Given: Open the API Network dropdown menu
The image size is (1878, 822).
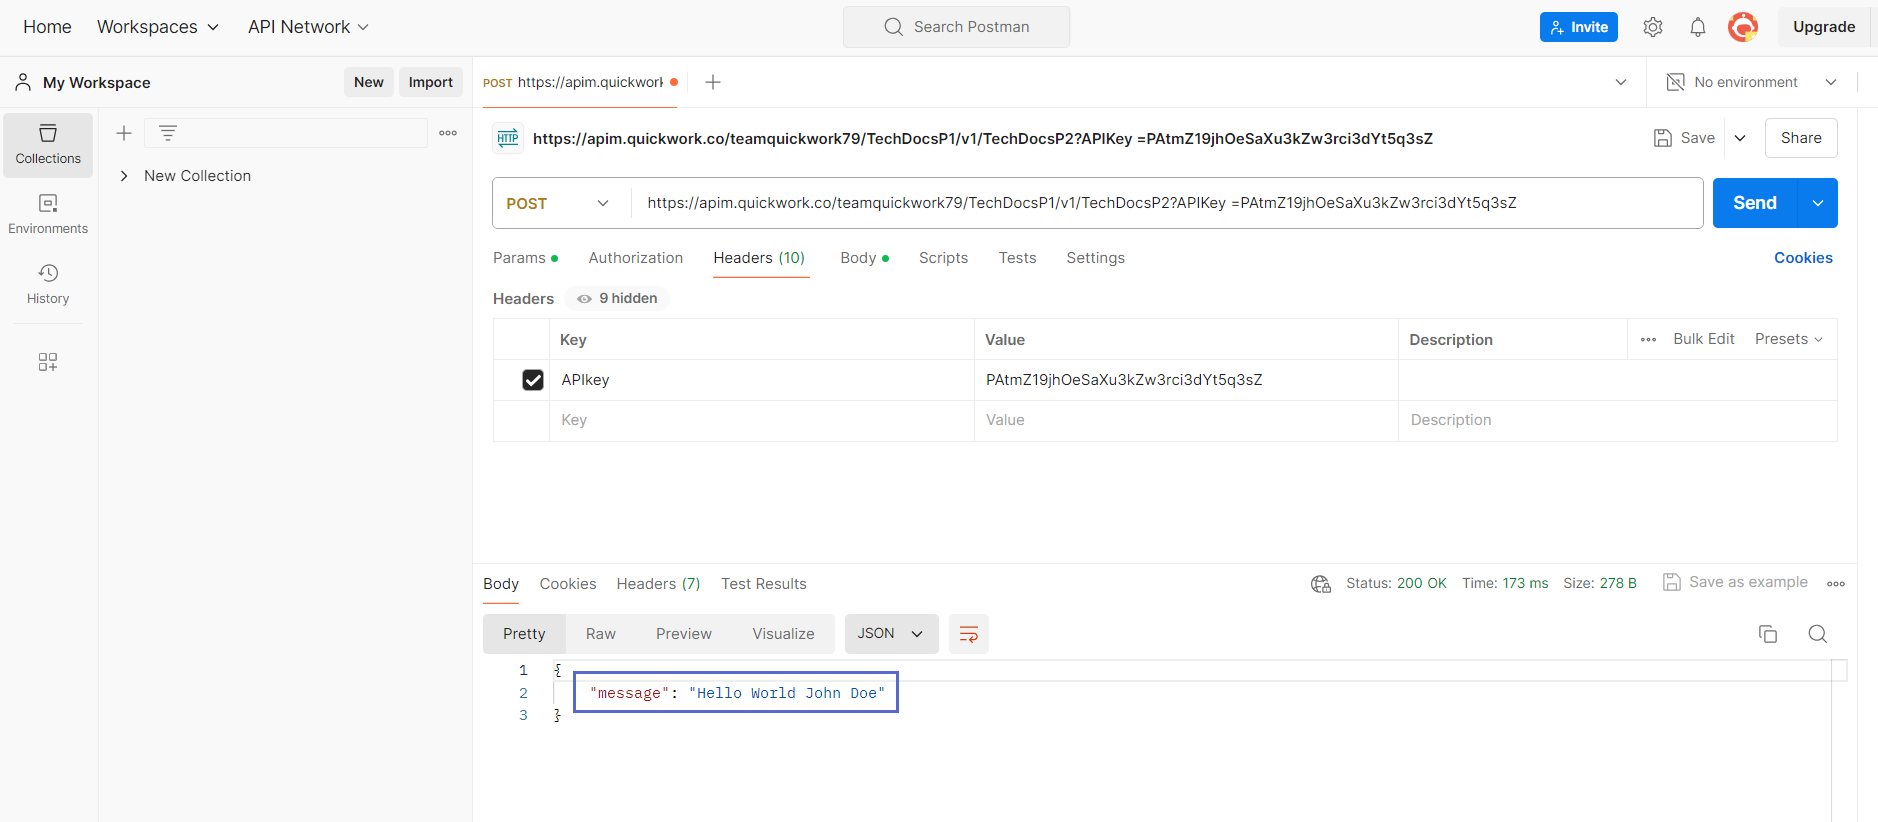Looking at the screenshot, I should [308, 27].
